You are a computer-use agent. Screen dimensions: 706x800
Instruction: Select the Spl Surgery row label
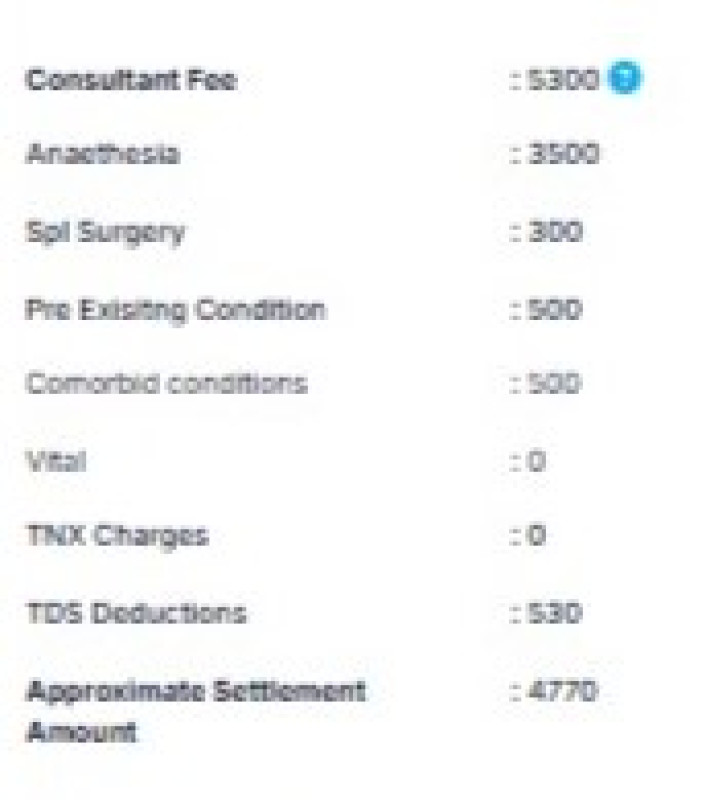pyautogui.click(x=105, y=232)
